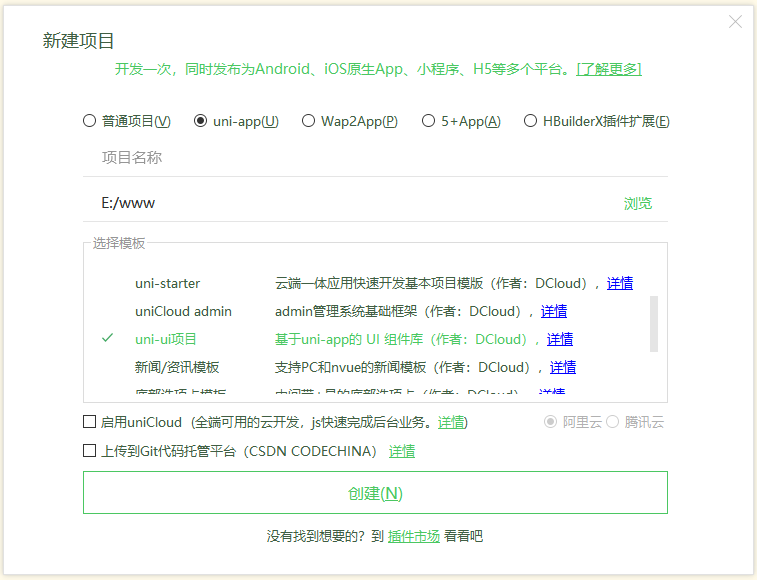Enable the 启用uniCloud checkbox
Viewport: 757px width, 580px height.
(x=89, y=422)
